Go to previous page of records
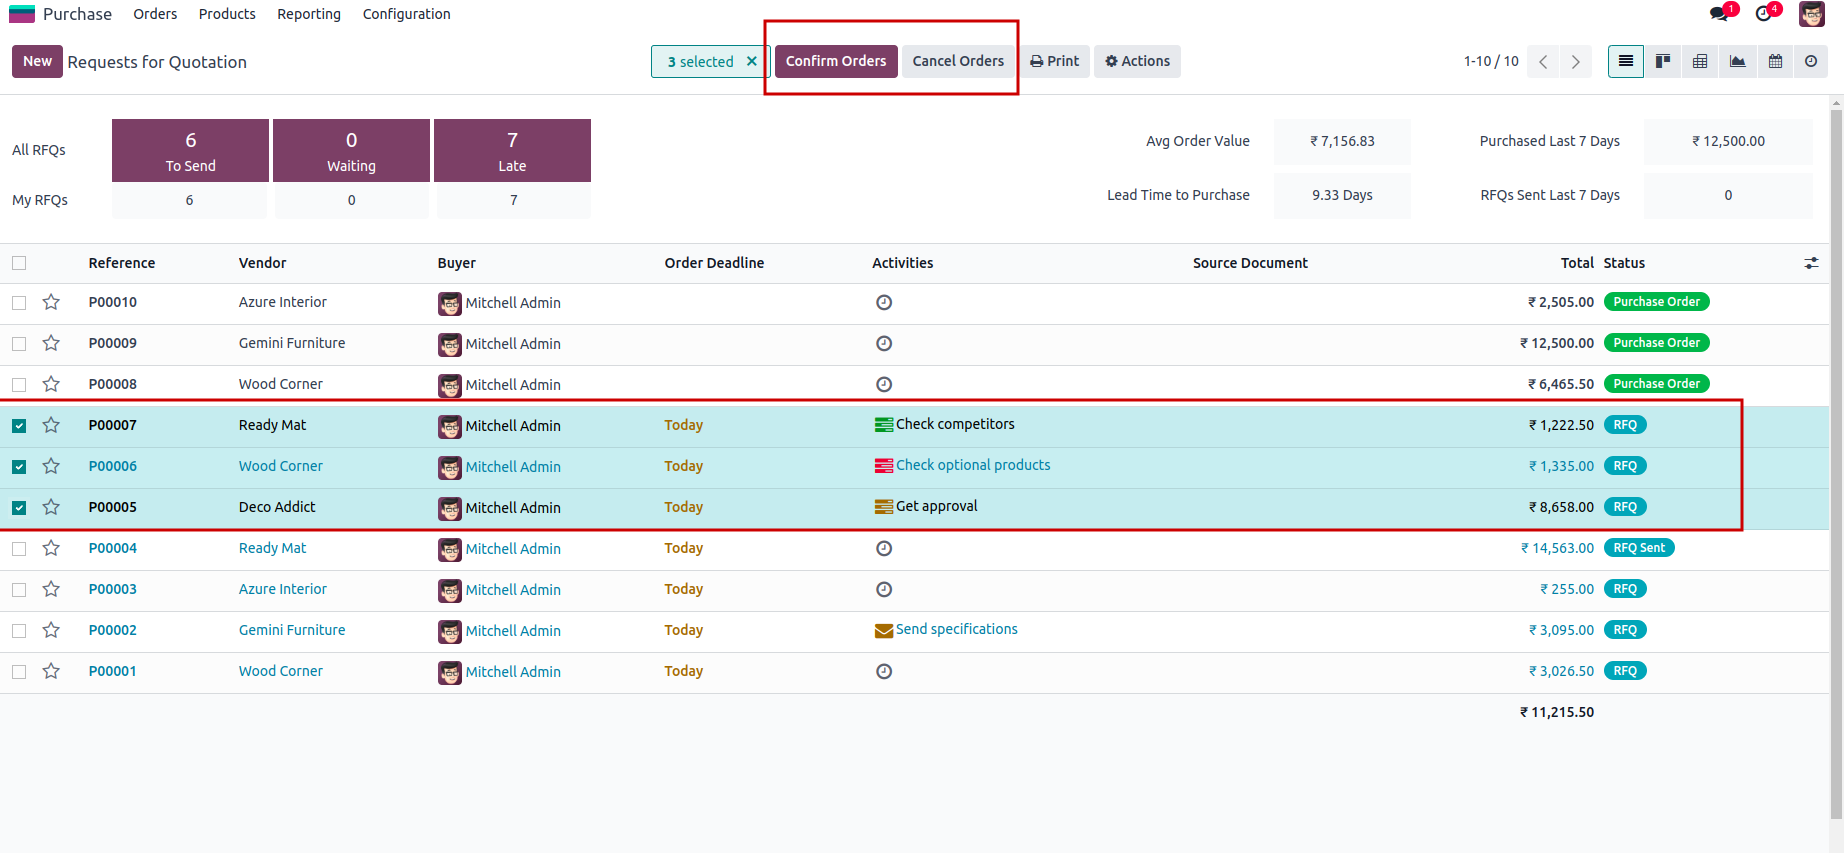 tap(1544, 62)
